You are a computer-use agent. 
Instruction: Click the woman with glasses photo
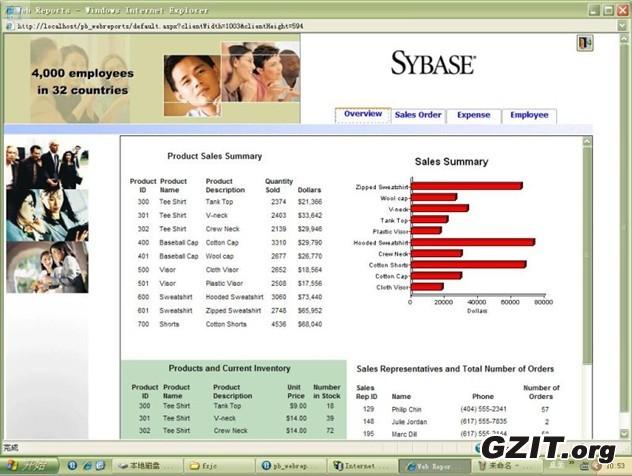47,215
